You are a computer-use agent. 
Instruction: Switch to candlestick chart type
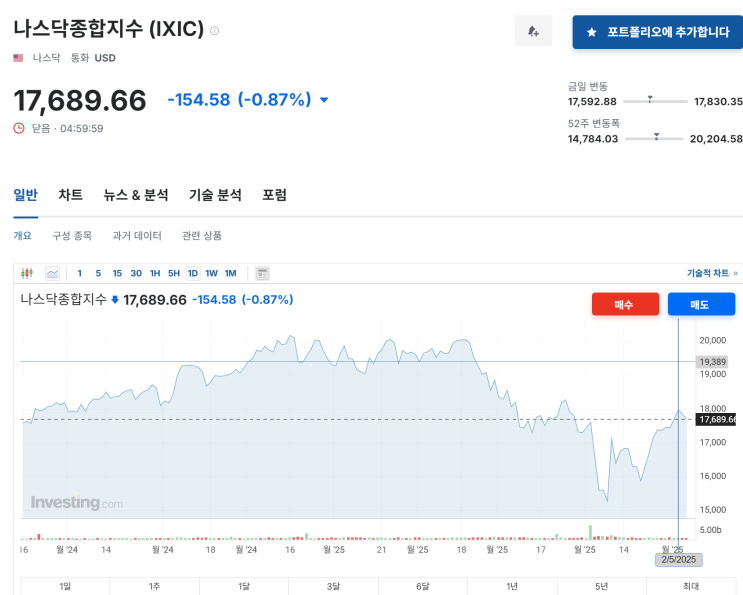point(27,273)
